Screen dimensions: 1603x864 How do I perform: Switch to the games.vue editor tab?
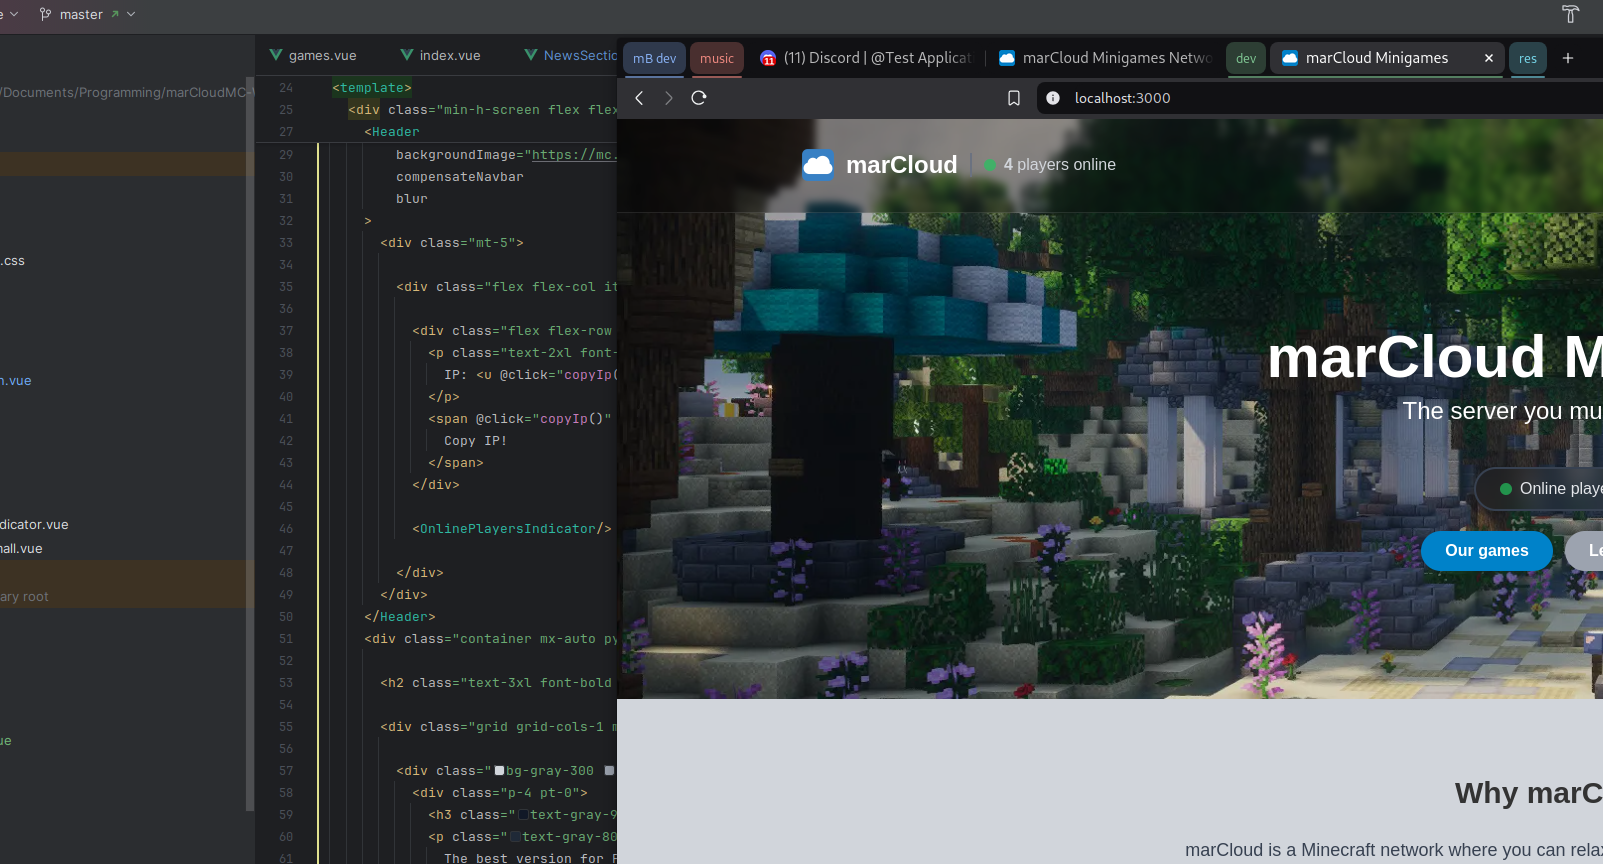click(313, 55)
